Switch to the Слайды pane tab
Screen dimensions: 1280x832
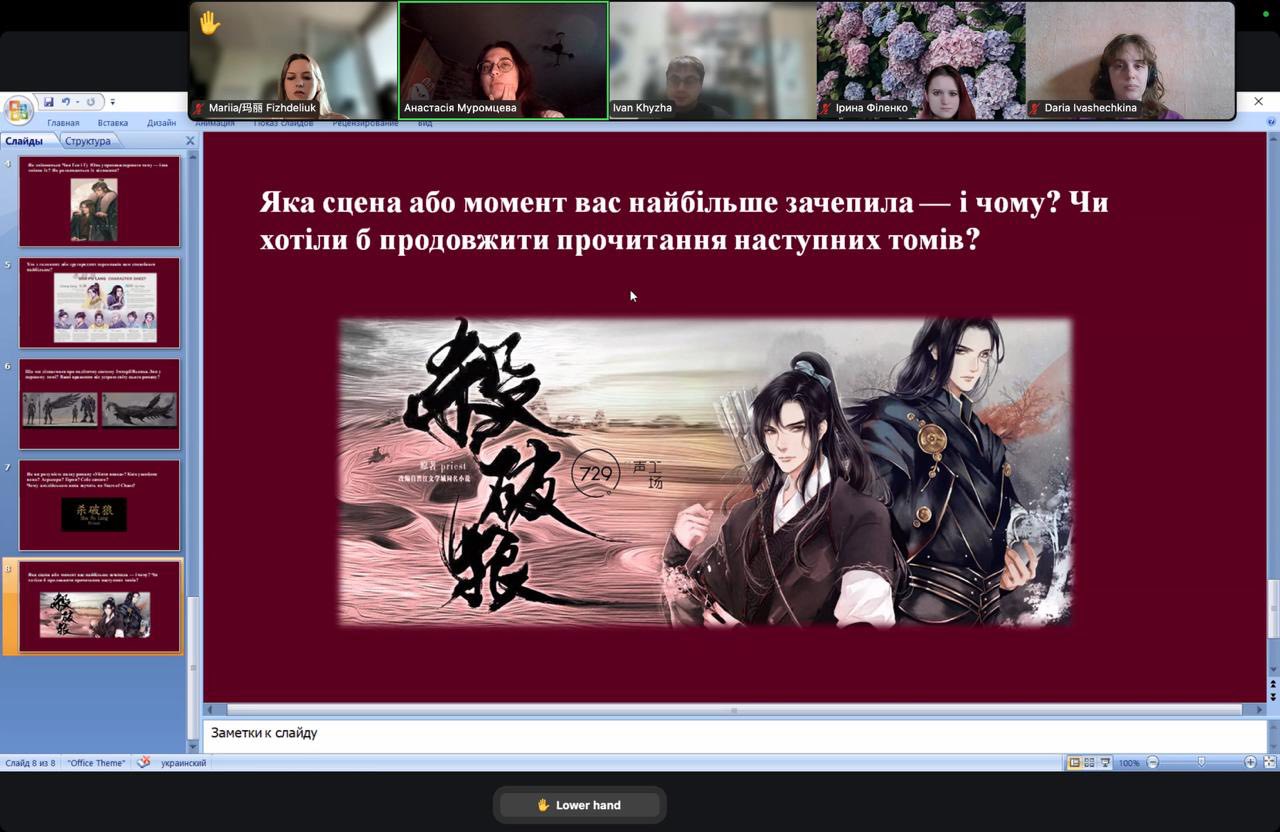point(24,141)
